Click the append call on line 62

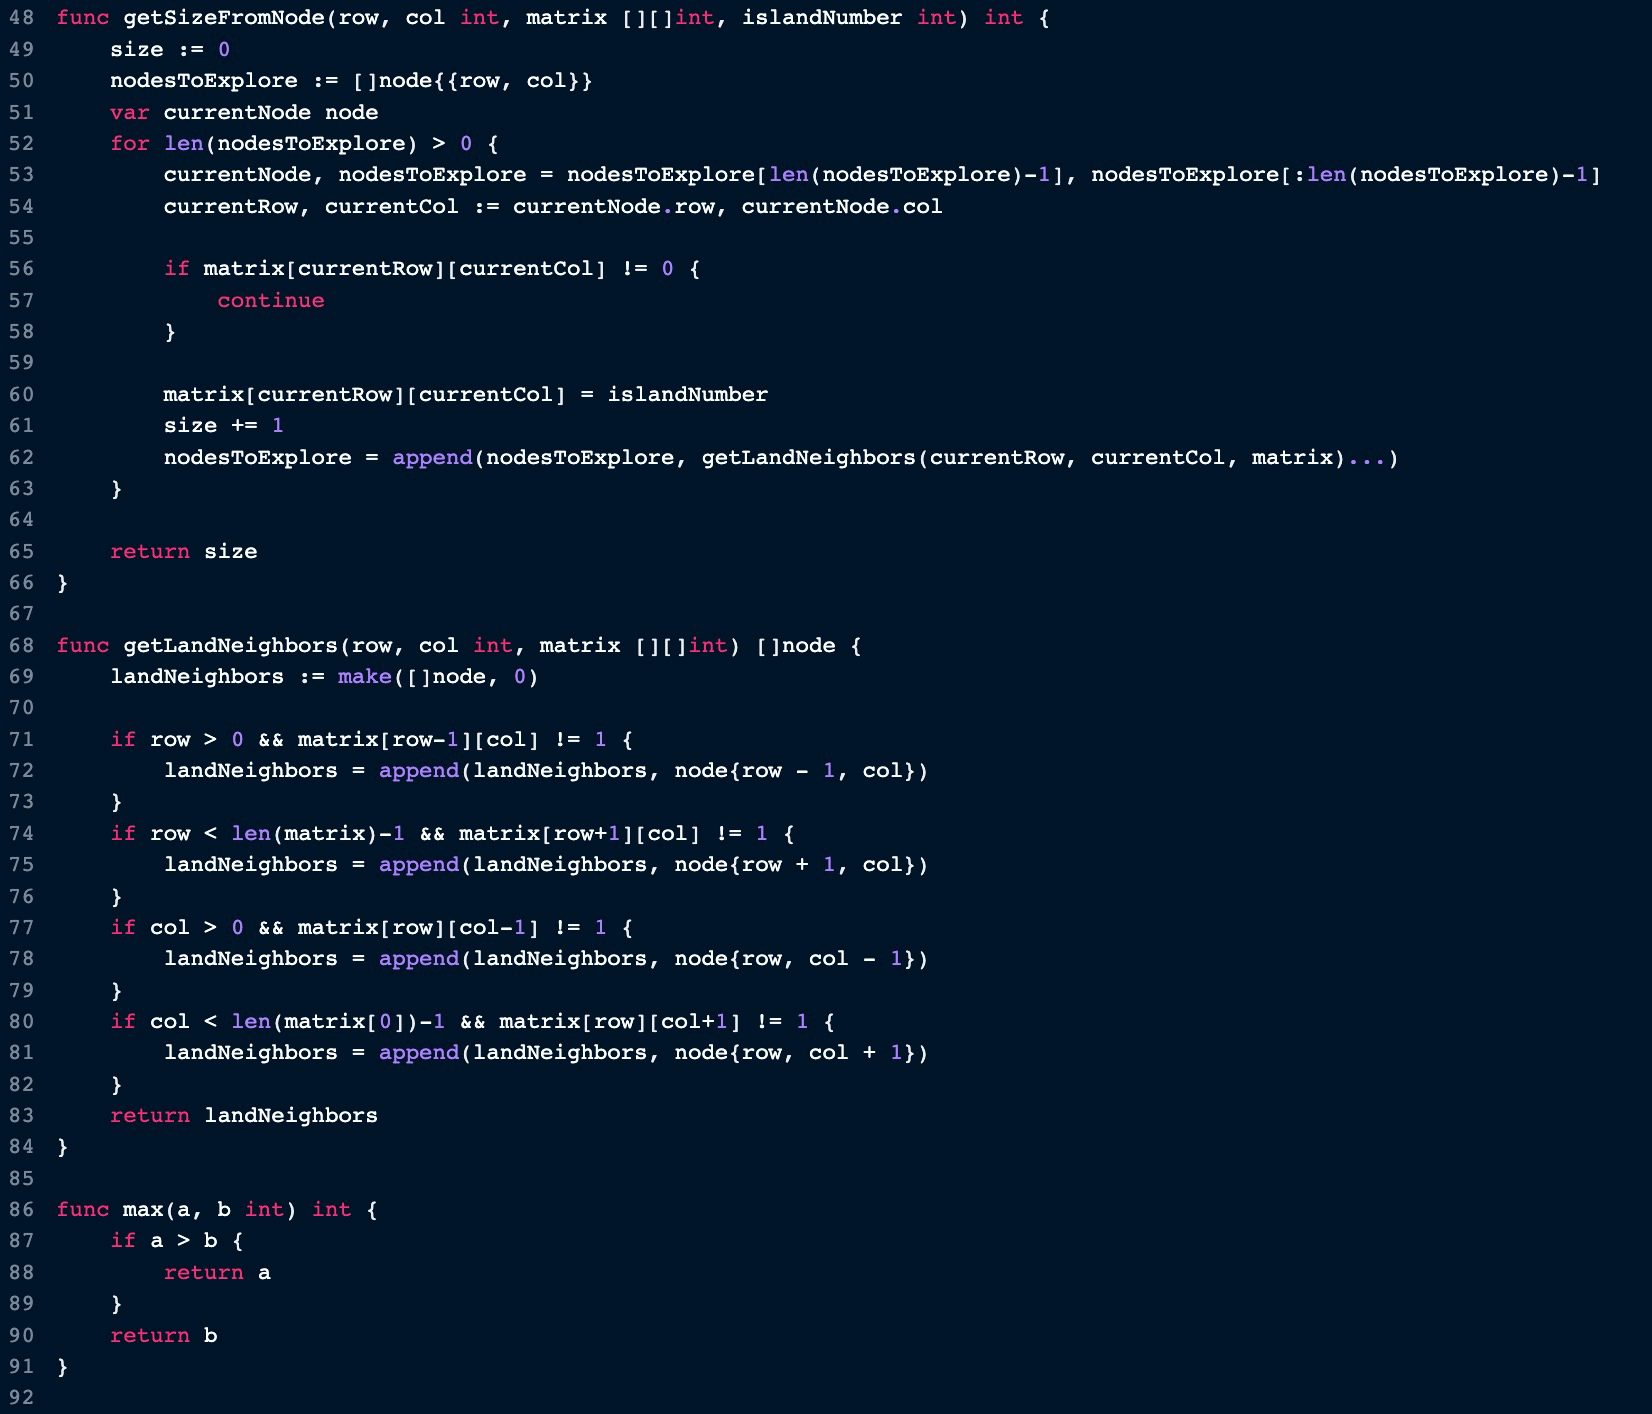coord(431,457)
